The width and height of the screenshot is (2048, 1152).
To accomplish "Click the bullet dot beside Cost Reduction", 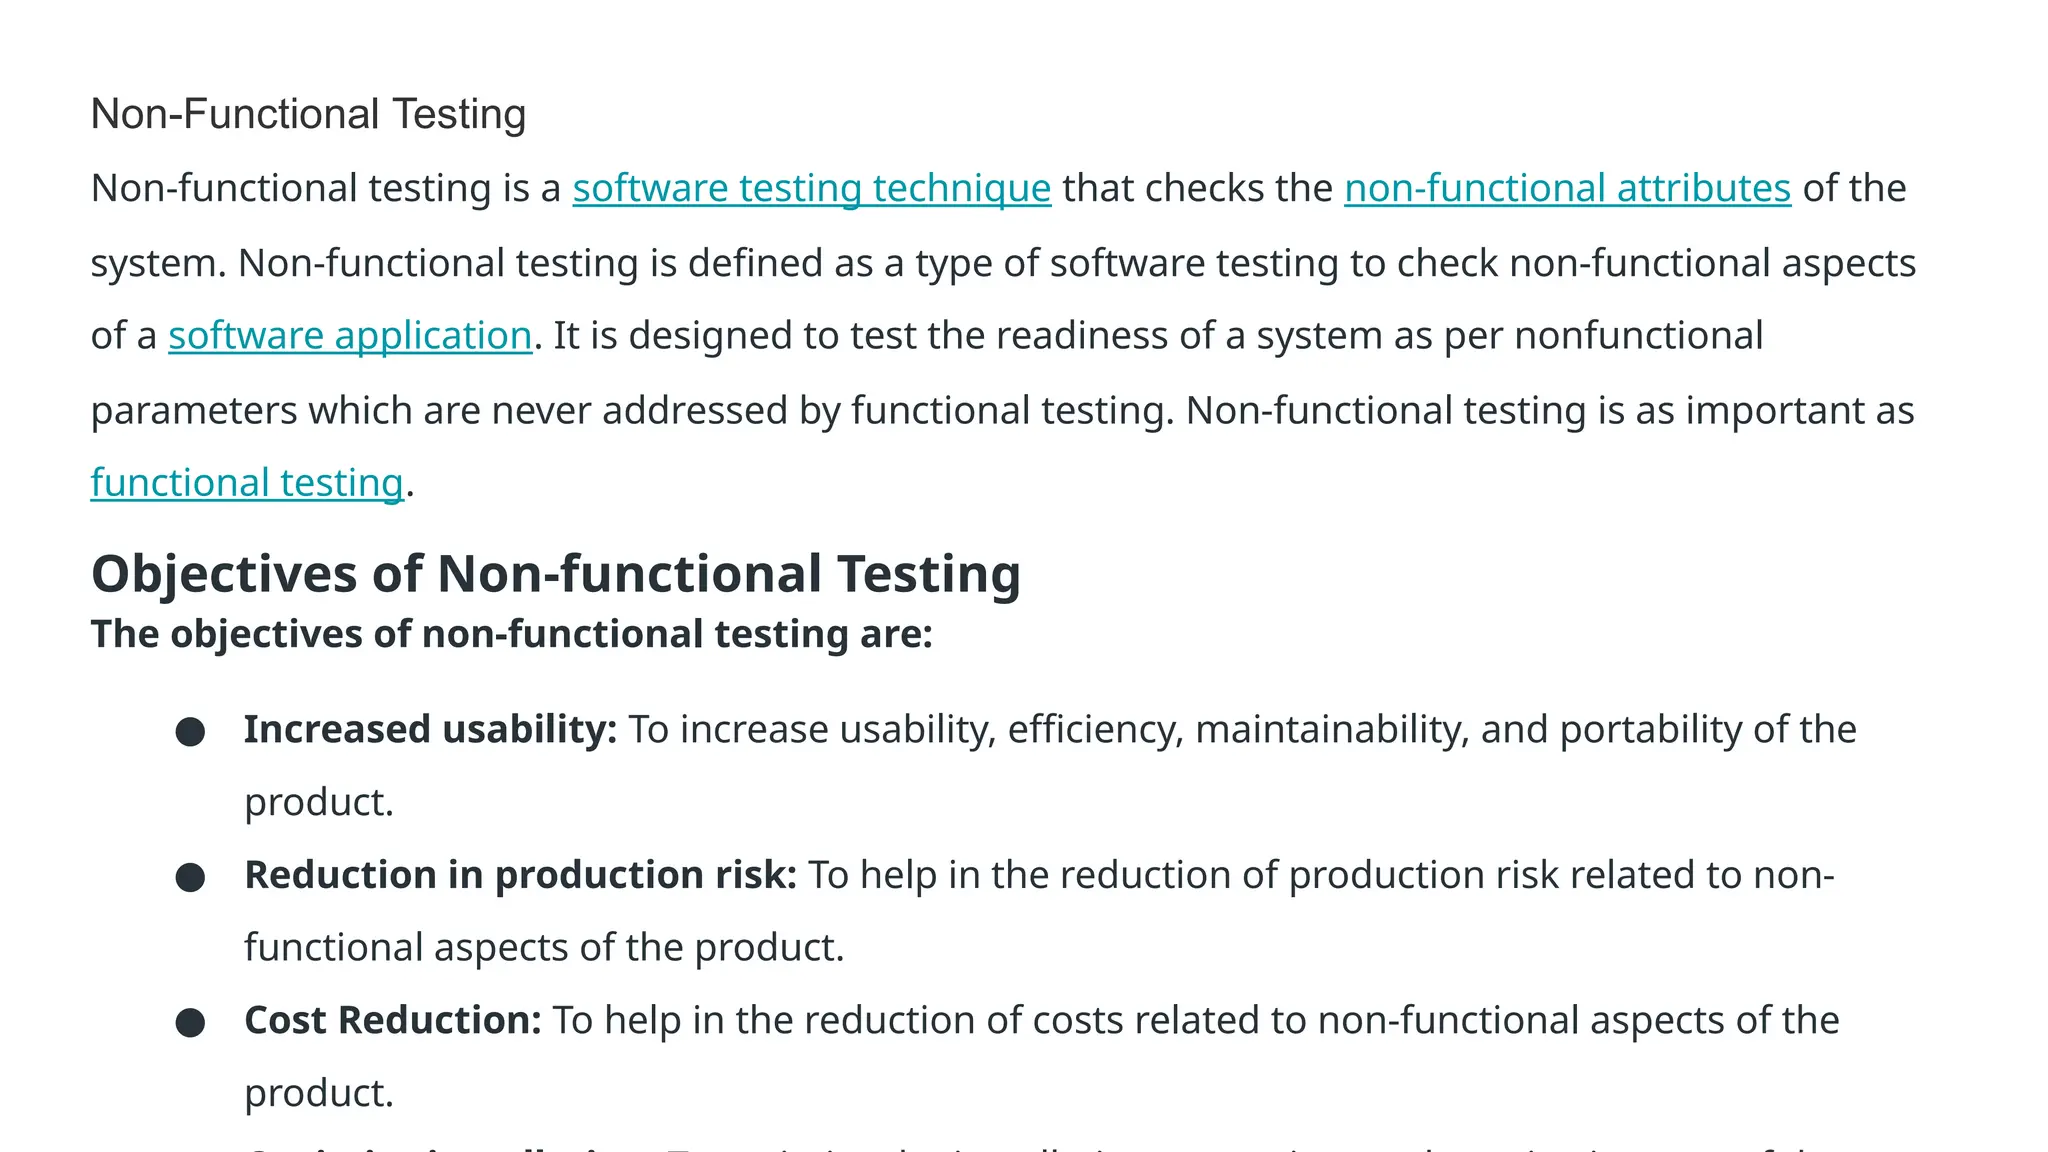I will (190, 1023).
